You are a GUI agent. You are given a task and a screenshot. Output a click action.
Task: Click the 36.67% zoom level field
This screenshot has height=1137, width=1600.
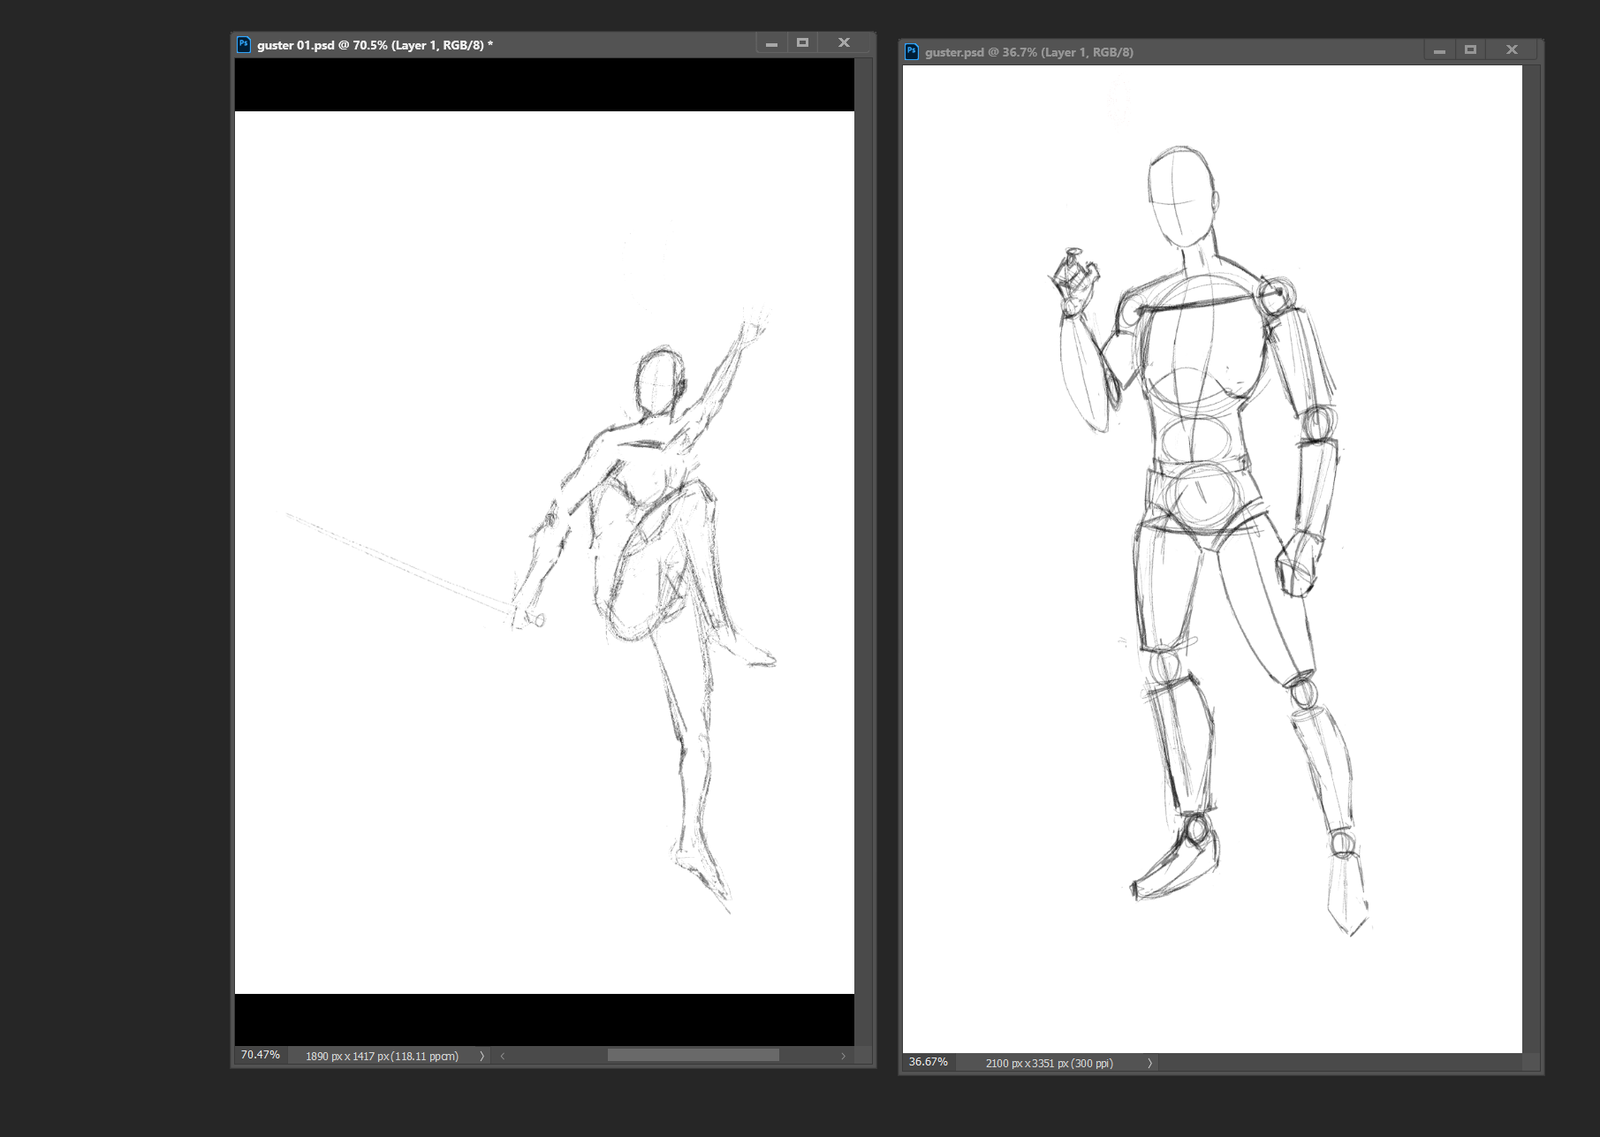(x=928, y=1062)
